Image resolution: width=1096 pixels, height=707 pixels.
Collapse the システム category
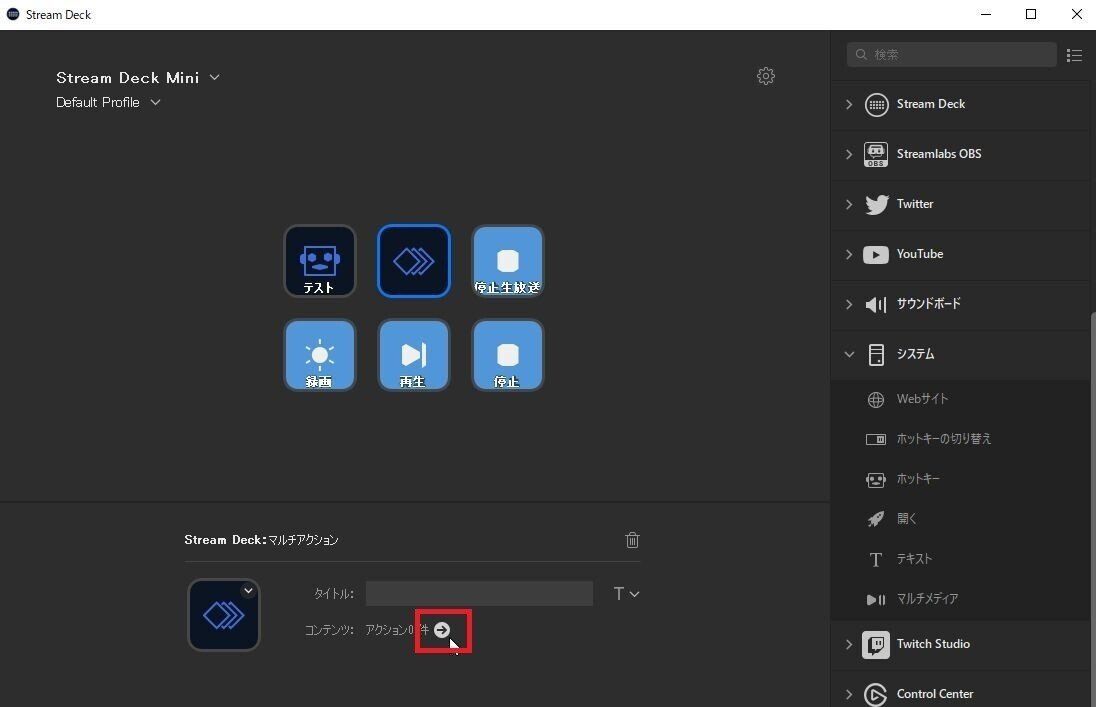[849, 355]
